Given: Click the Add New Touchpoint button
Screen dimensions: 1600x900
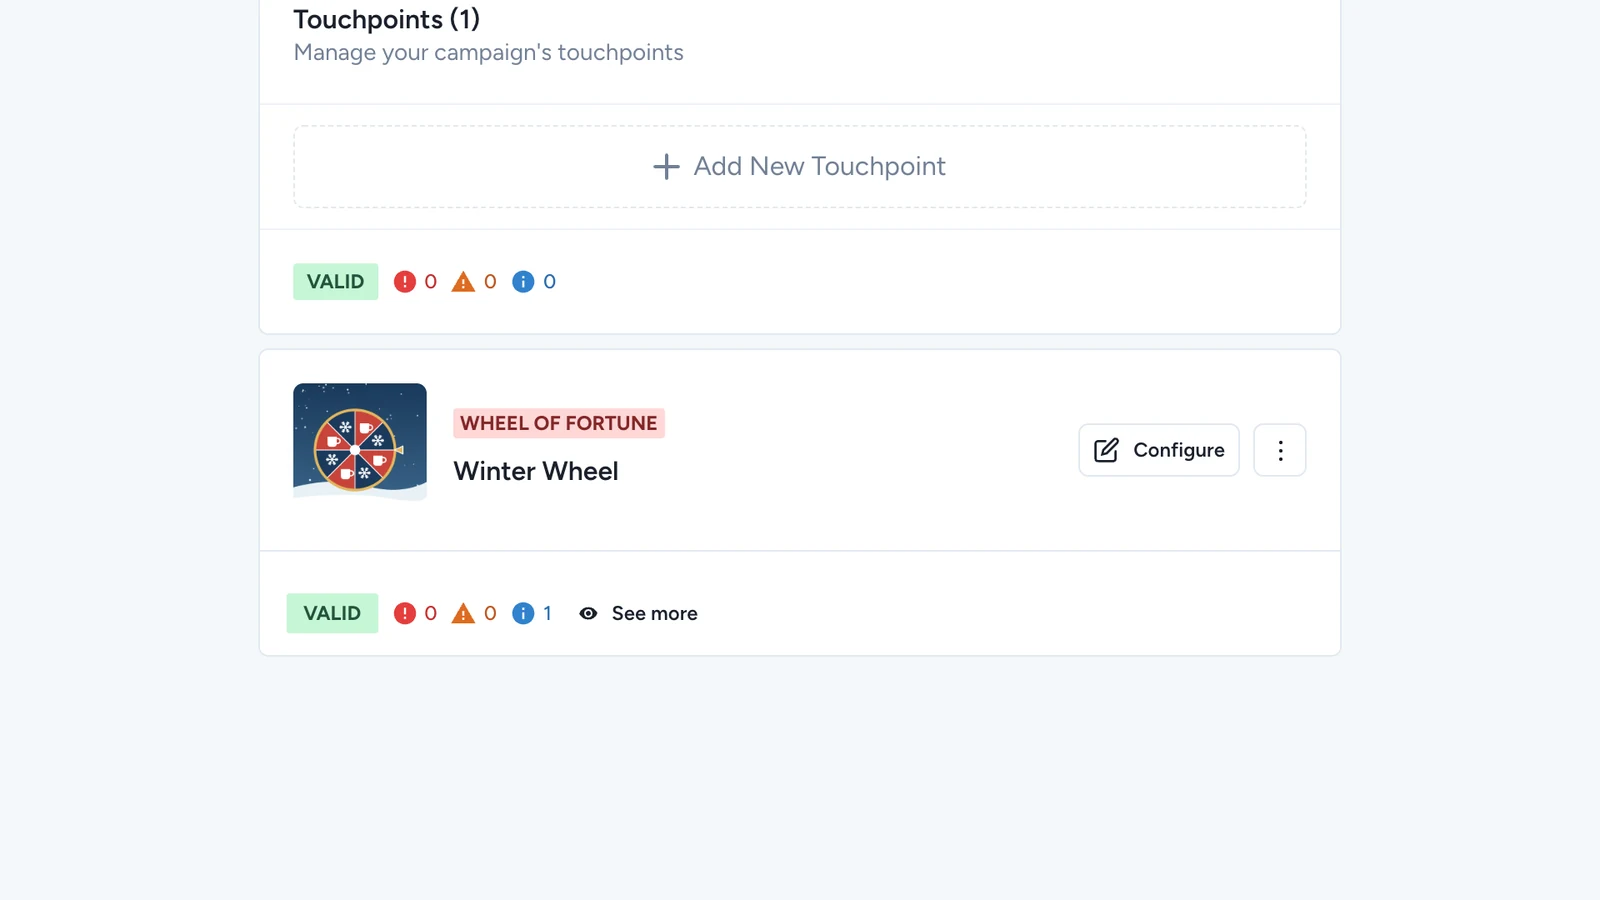Looking at the screenshot, I should 799,166.
